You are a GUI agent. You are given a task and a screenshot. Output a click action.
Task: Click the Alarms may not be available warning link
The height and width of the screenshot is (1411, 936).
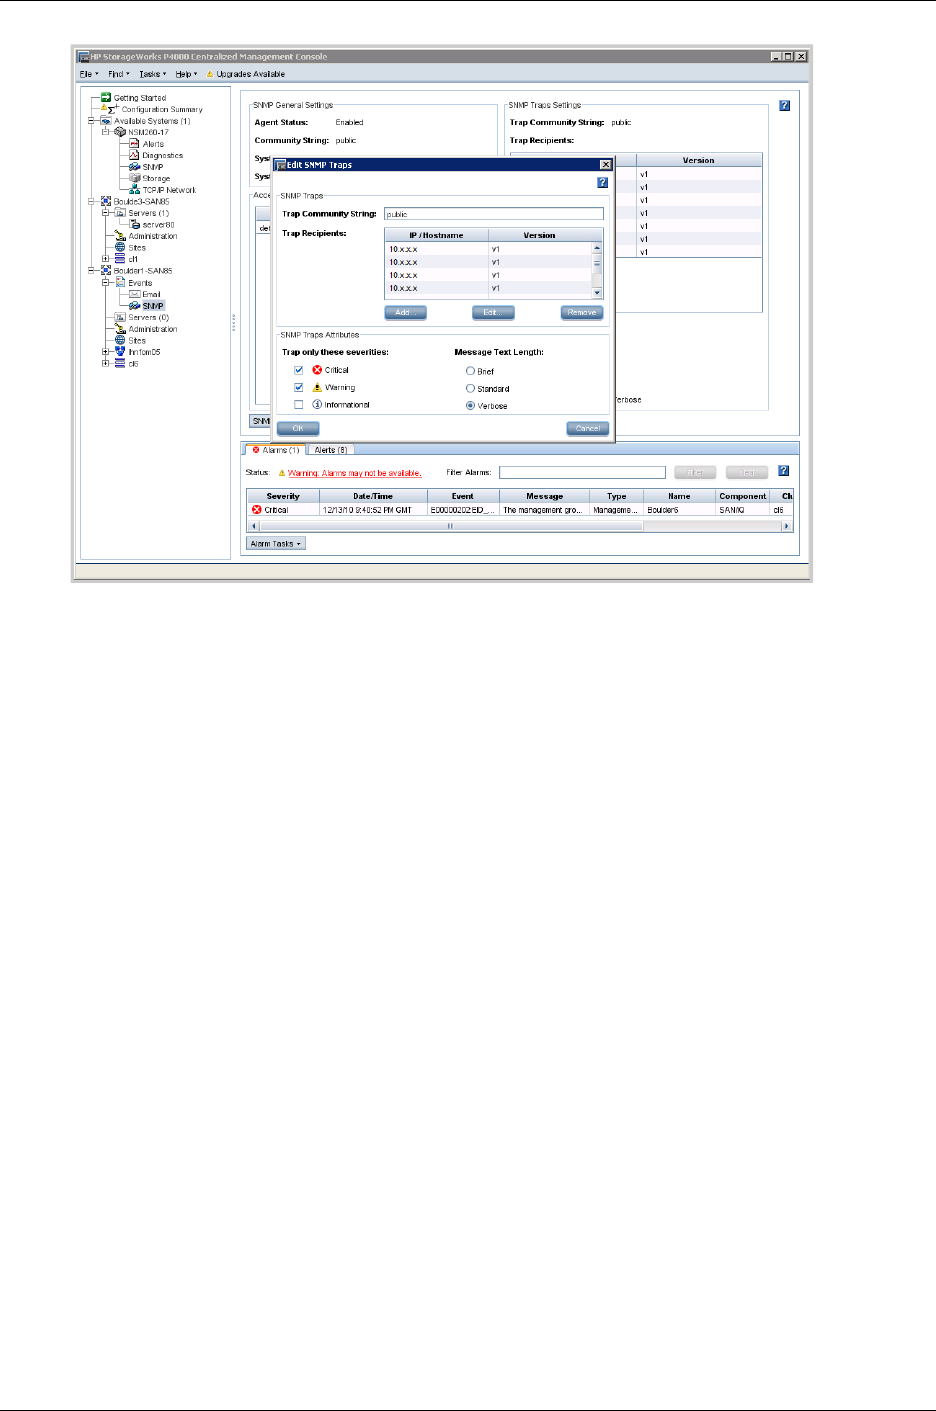355,473
